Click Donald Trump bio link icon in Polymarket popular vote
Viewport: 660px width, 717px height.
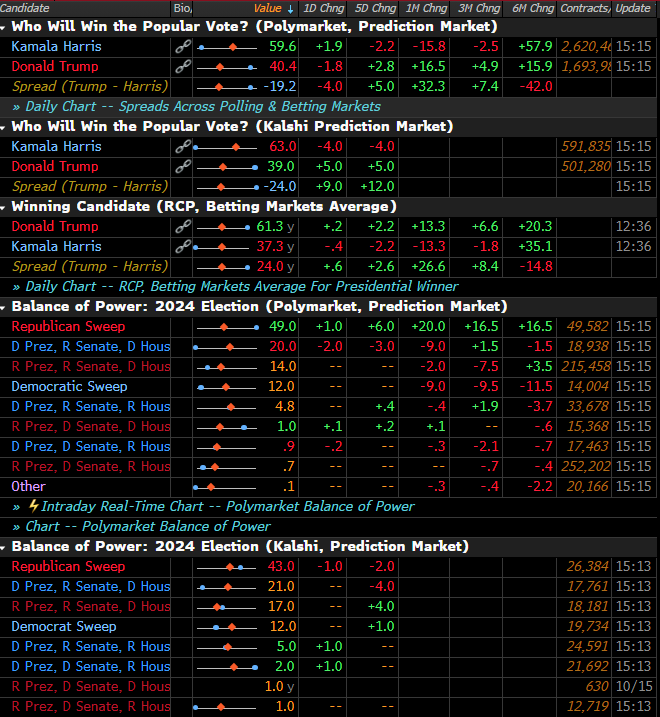(x=182, y=67)
